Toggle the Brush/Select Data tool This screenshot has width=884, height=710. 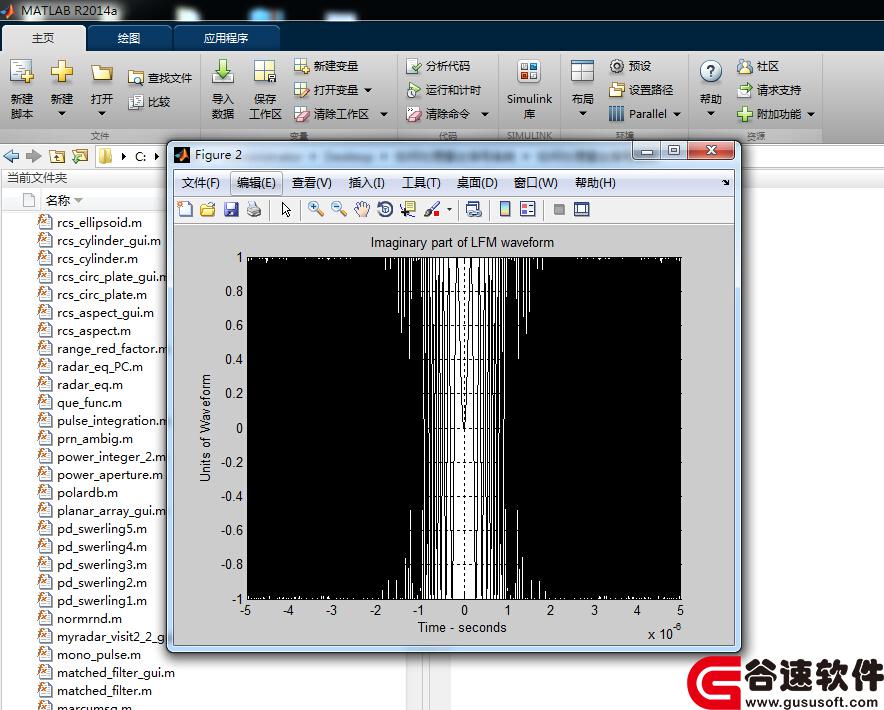(x=432, y=210)
